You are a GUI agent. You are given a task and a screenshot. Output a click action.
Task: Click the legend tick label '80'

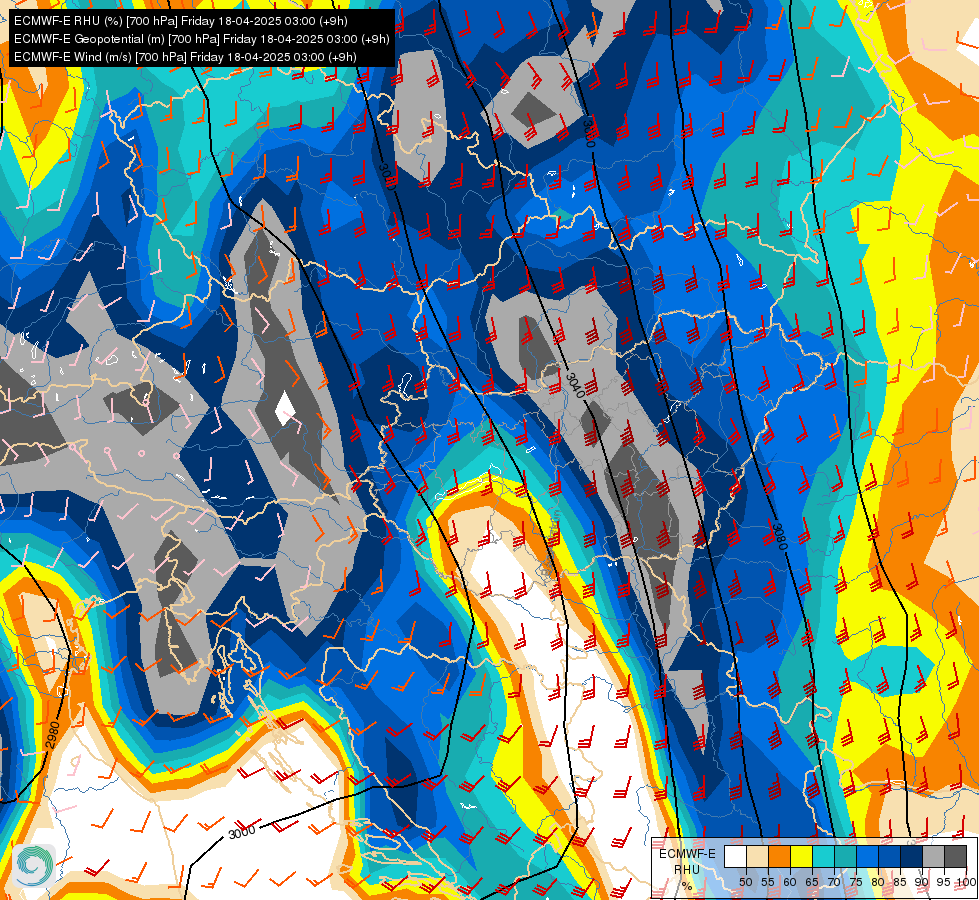click(x=878, y=882)
